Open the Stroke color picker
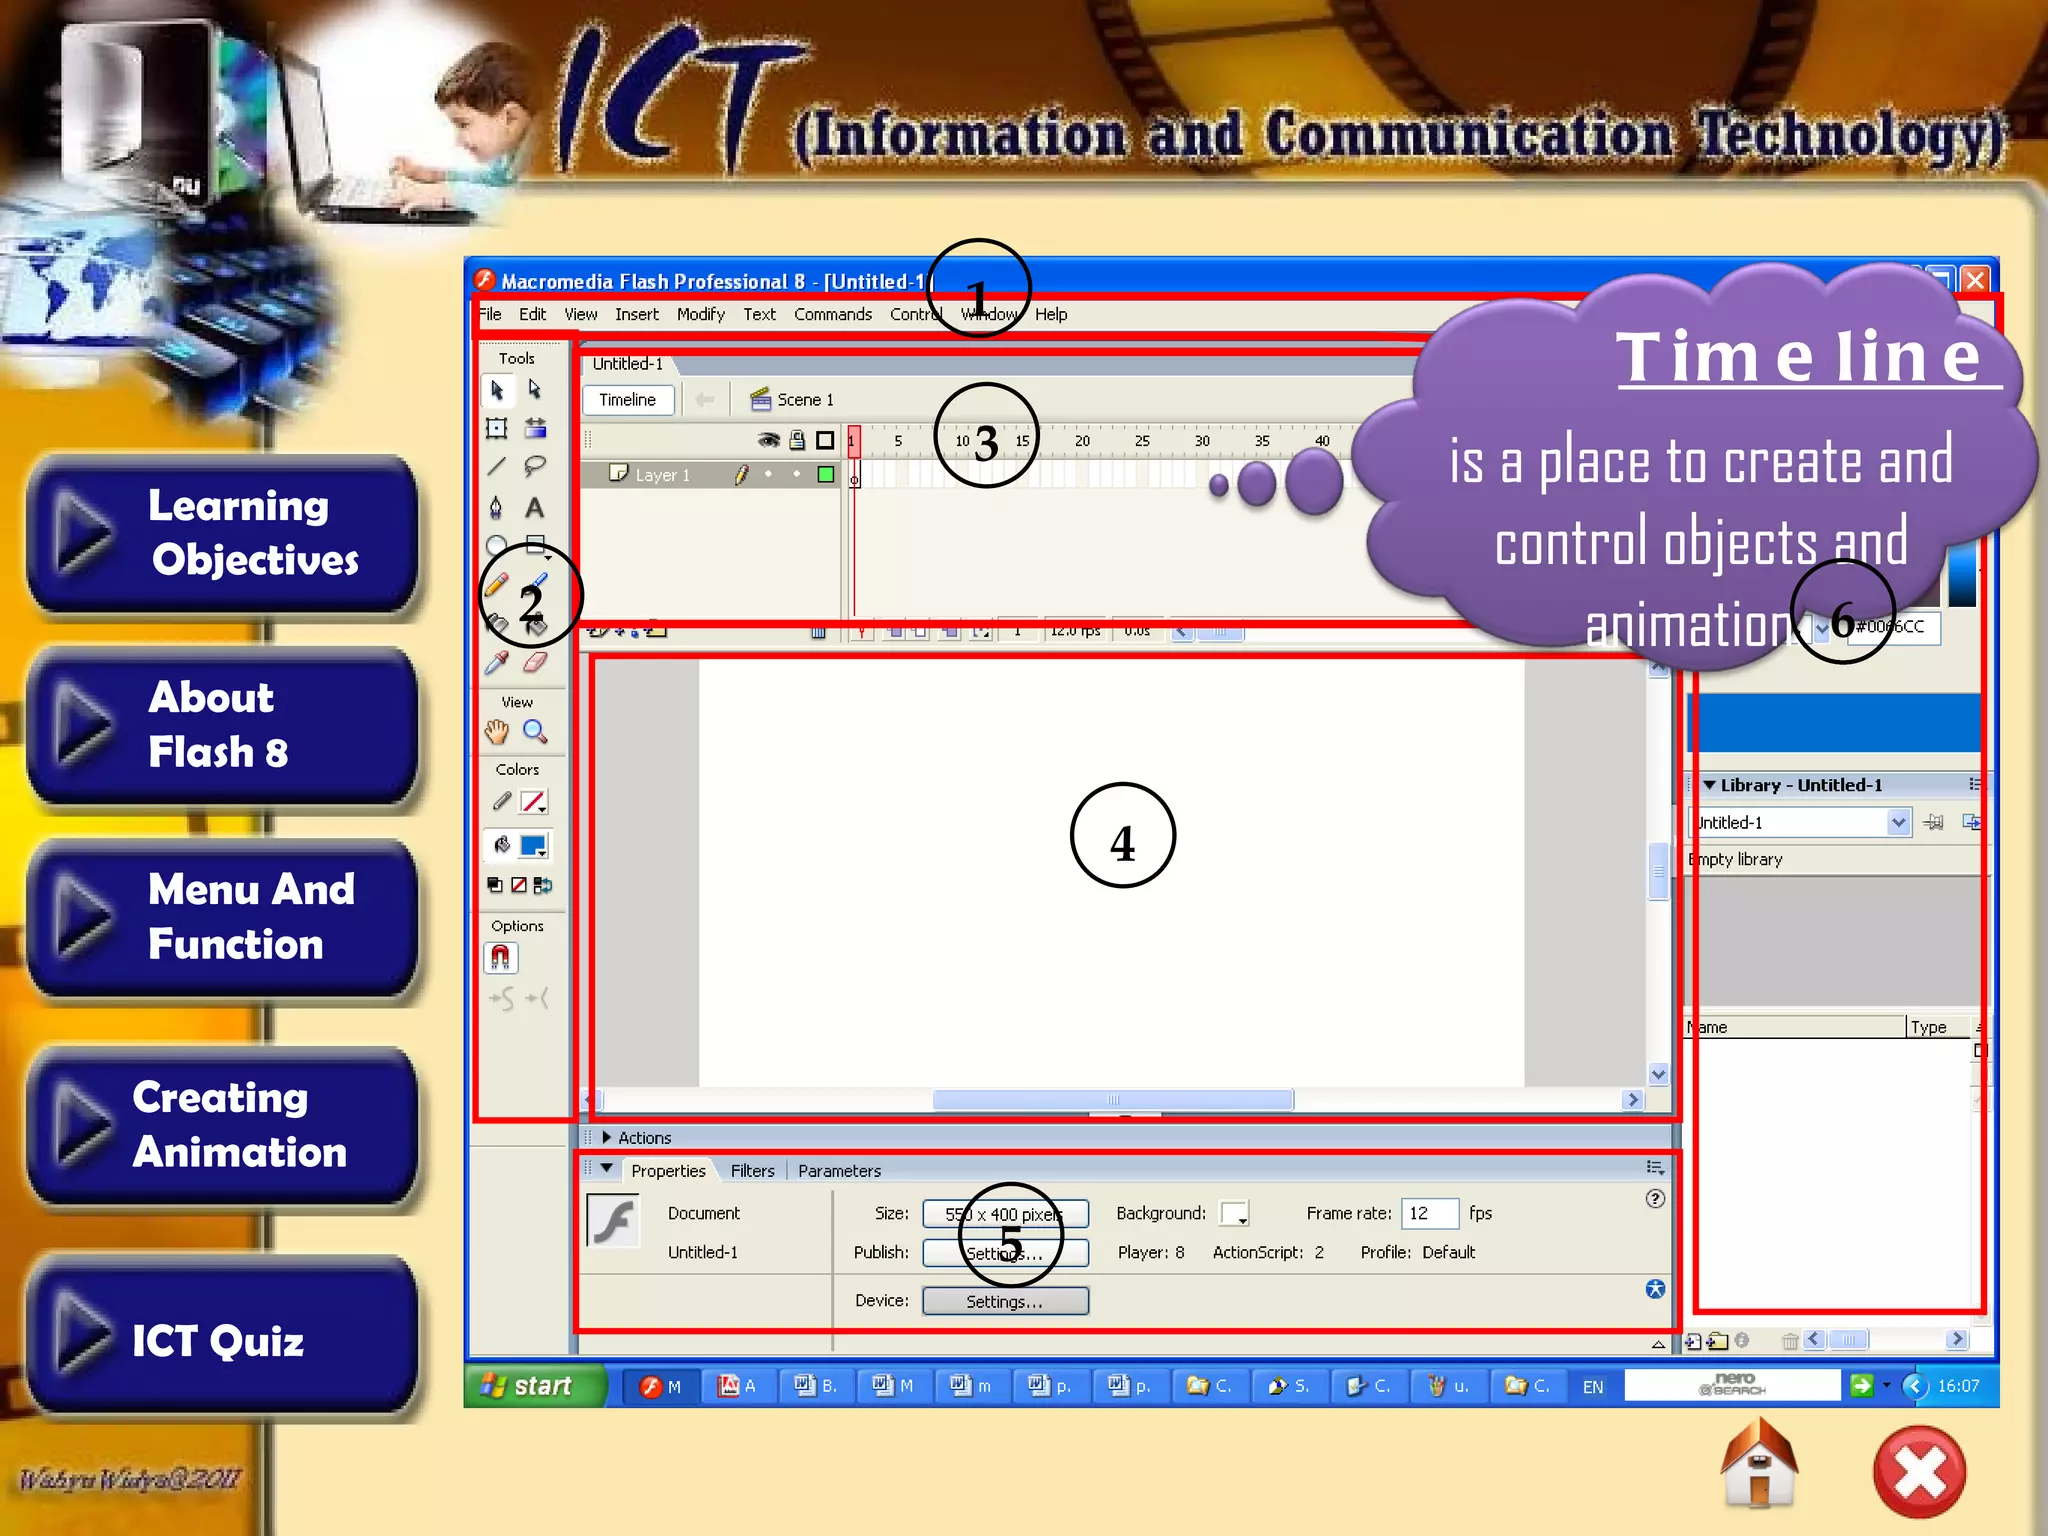 (x=534, y=802)
